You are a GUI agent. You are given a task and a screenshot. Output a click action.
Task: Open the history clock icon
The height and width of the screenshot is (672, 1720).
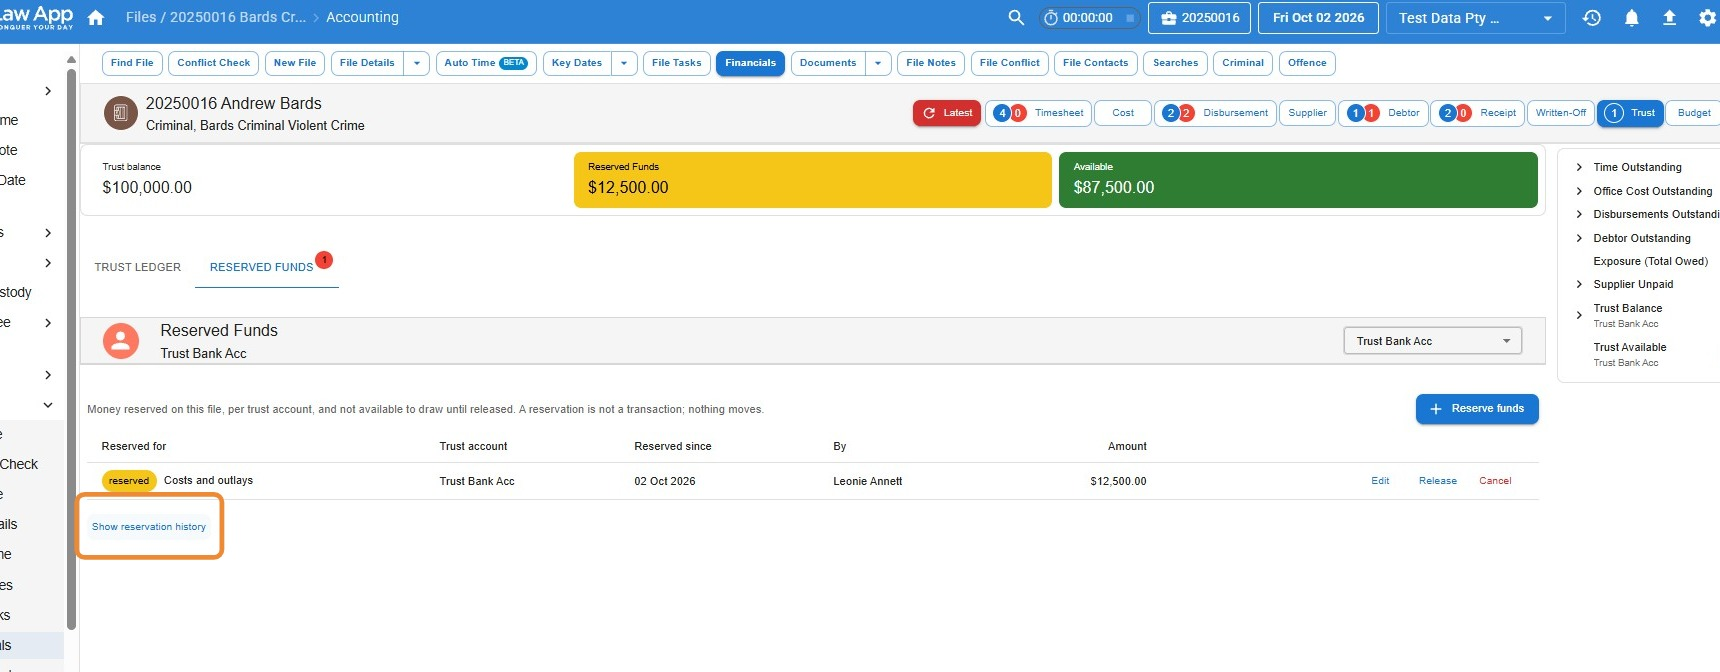[1592, 18]
